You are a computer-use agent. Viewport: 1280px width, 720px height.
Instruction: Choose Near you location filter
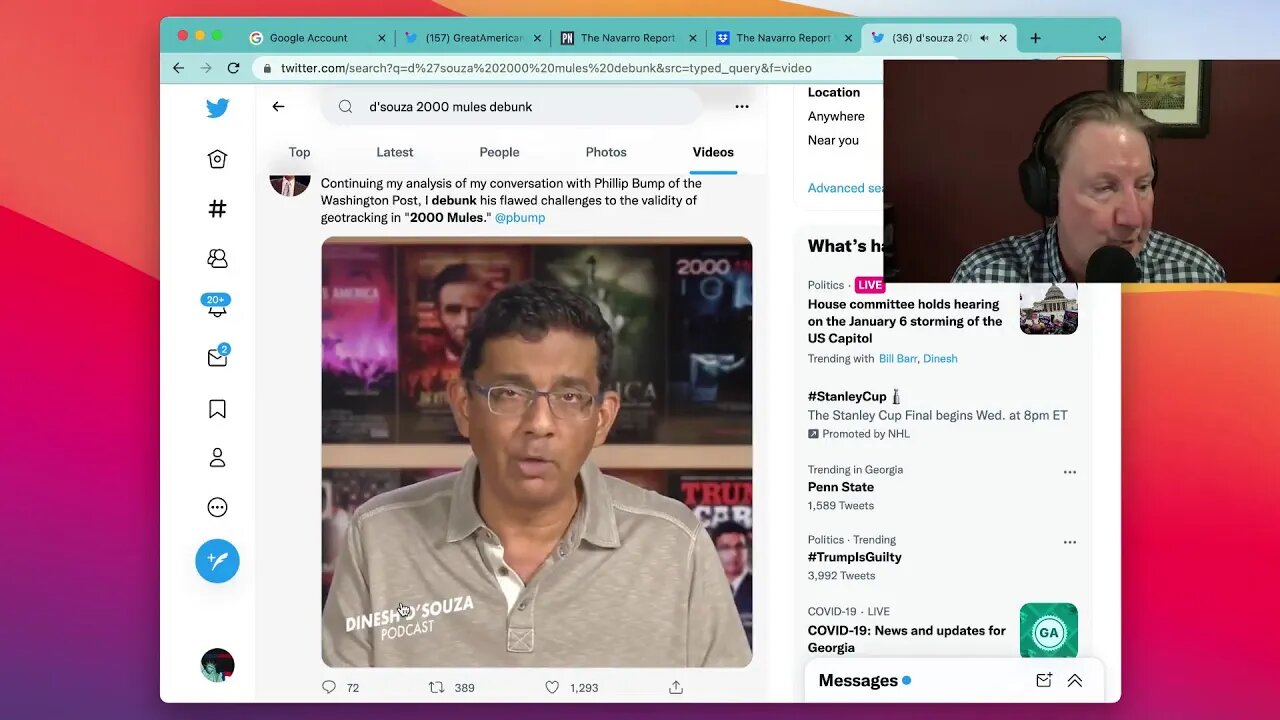(x=833, y=140)
